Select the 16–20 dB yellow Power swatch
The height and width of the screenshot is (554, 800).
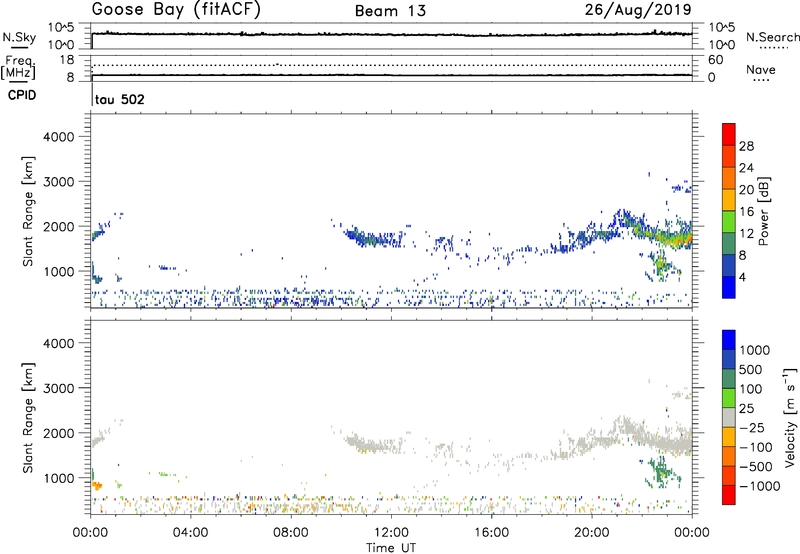729,199
